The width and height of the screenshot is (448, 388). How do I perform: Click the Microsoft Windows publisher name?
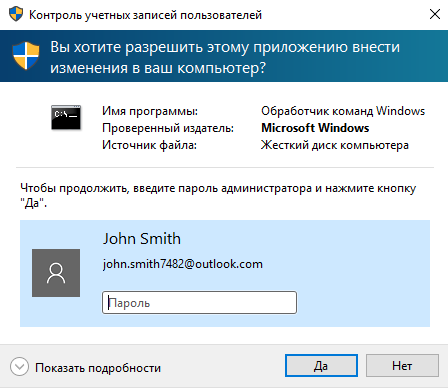point(315,128)
